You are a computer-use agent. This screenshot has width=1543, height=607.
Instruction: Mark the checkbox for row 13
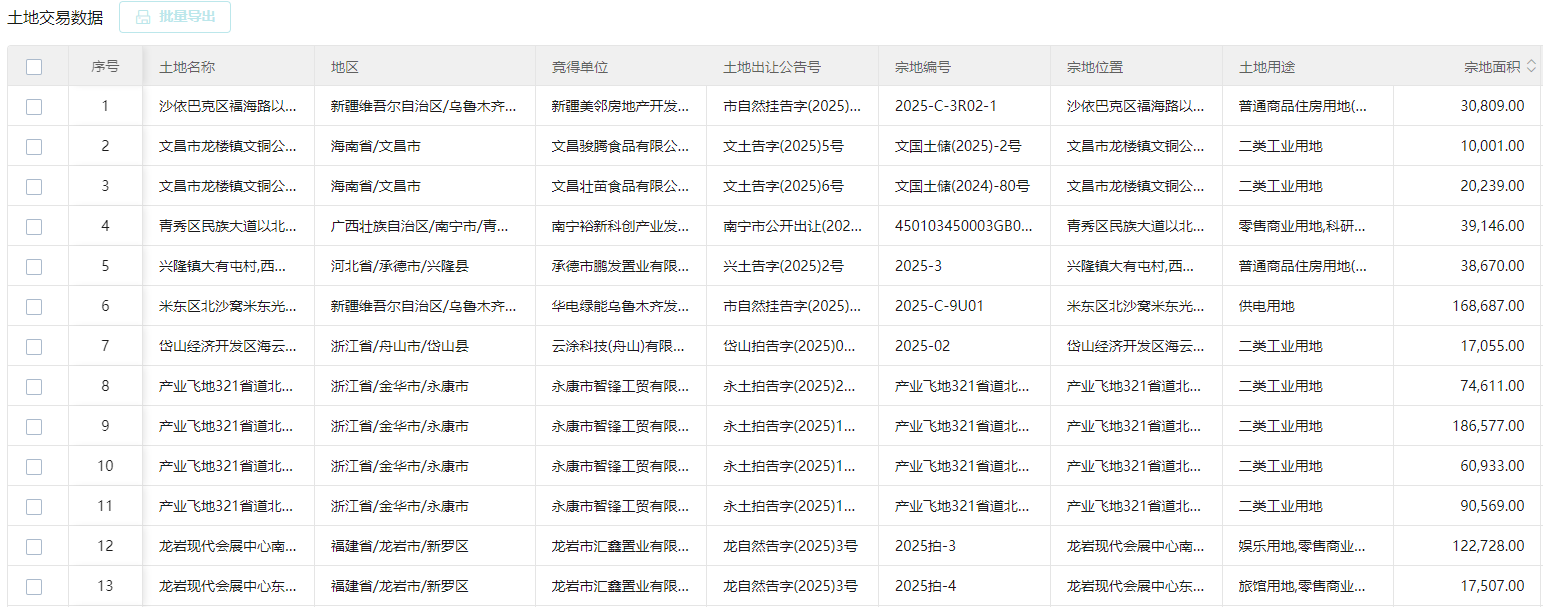click(34, 587)
